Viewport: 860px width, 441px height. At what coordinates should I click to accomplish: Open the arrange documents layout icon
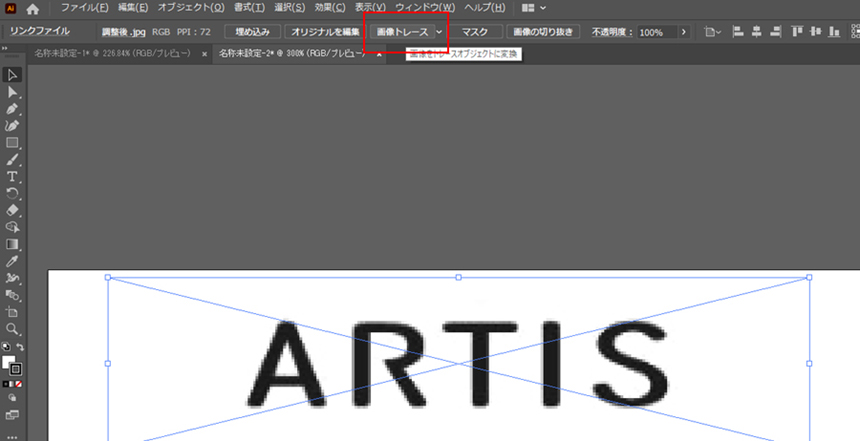tap(528, 8)
